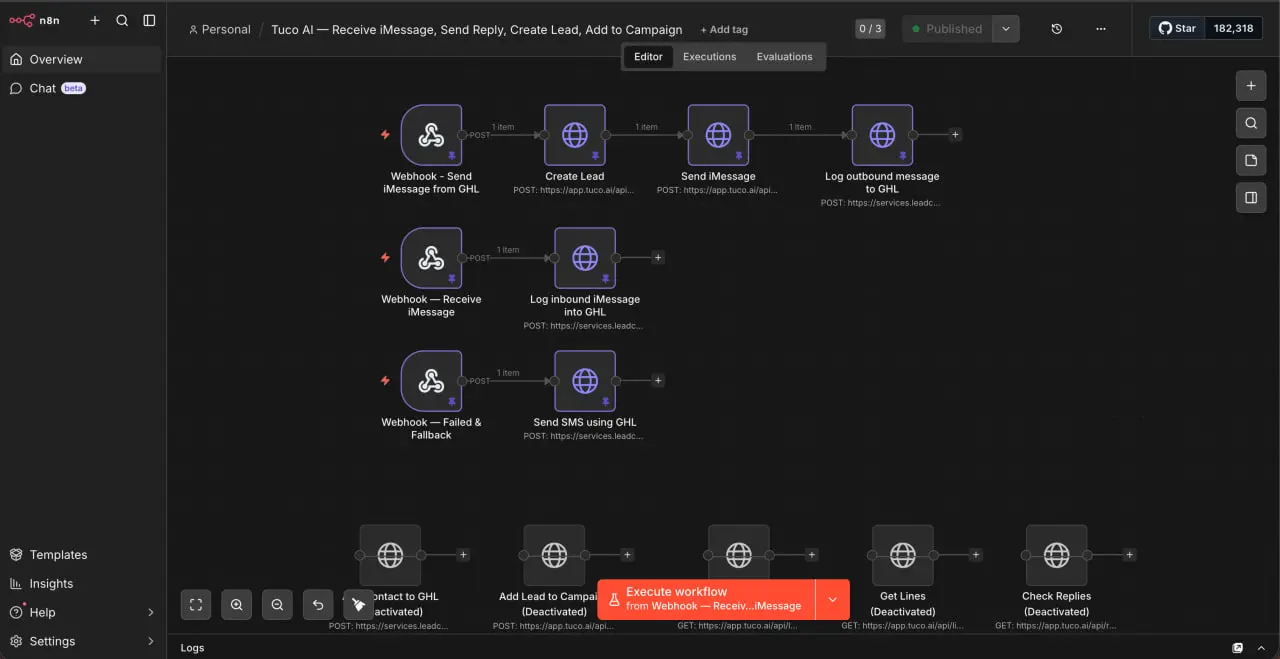Expand the Logs panel chevron
The width and height of the screenshot is (1280, 659).
click(1262, 648)
